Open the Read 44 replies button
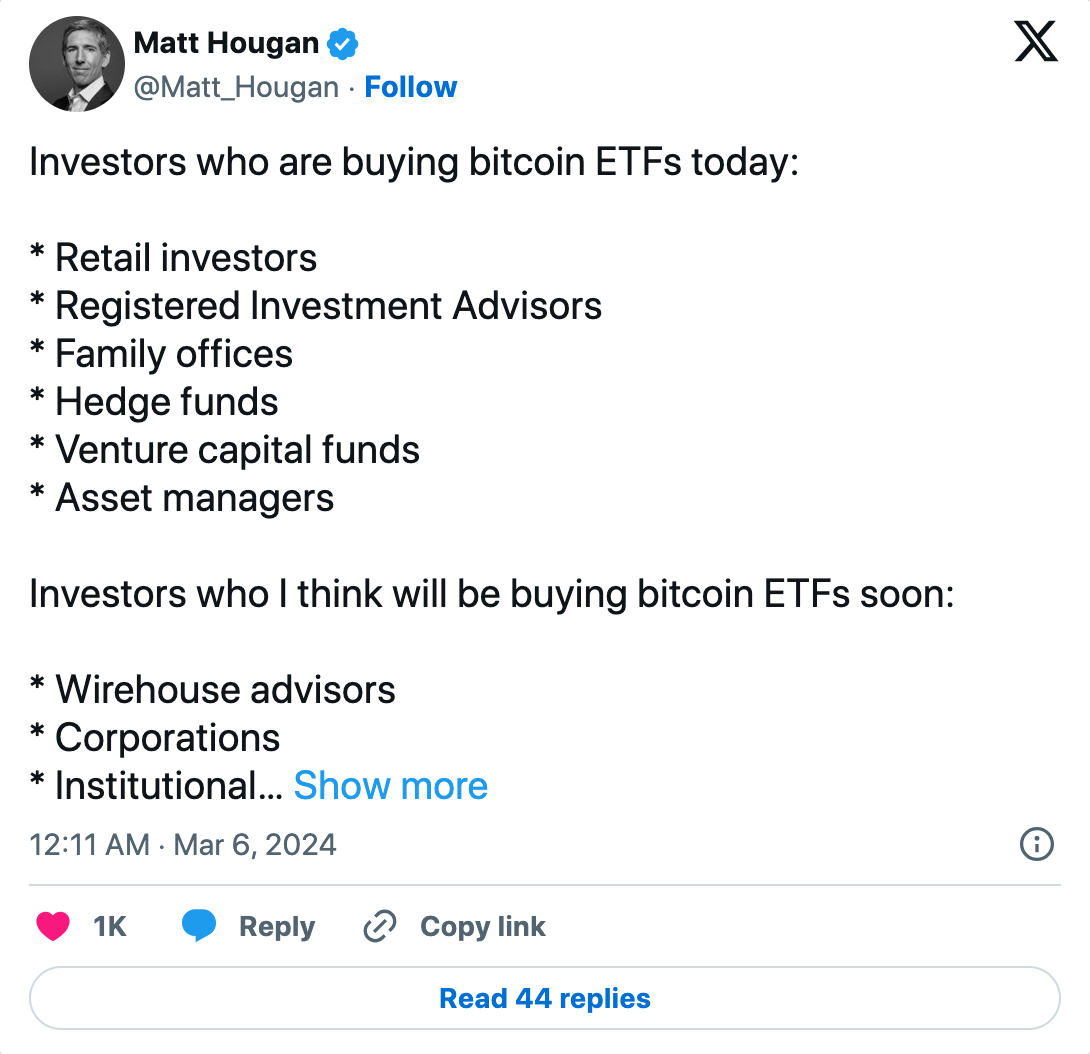This screenshot has width=1090, height=1054. [545, 998]
